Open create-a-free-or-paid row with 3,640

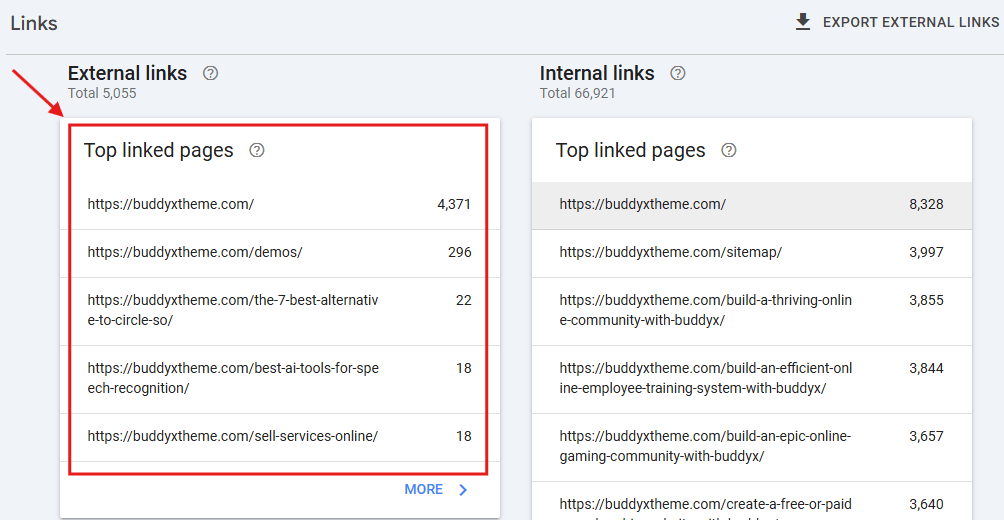[752, 501]
